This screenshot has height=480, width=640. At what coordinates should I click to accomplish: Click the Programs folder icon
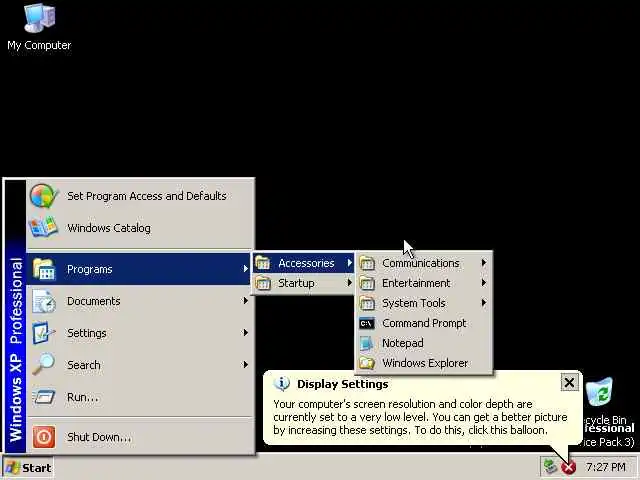click(44, 269)
